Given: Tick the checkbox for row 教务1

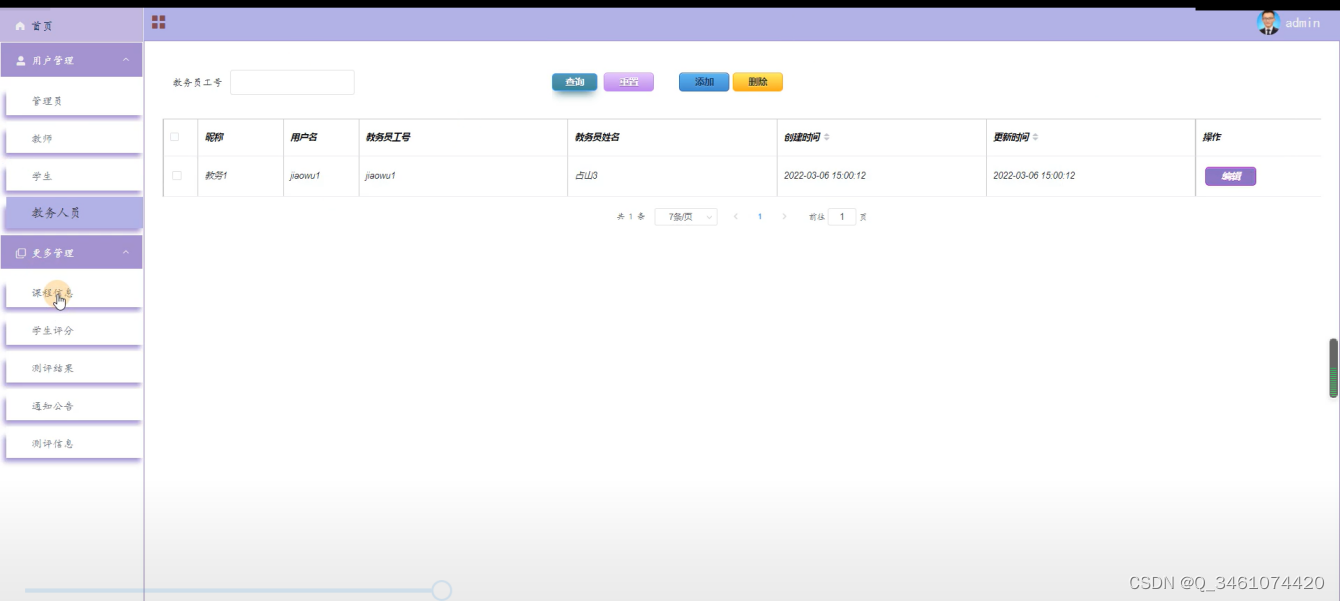Looking at the screenshot, I should pos(177,176).
